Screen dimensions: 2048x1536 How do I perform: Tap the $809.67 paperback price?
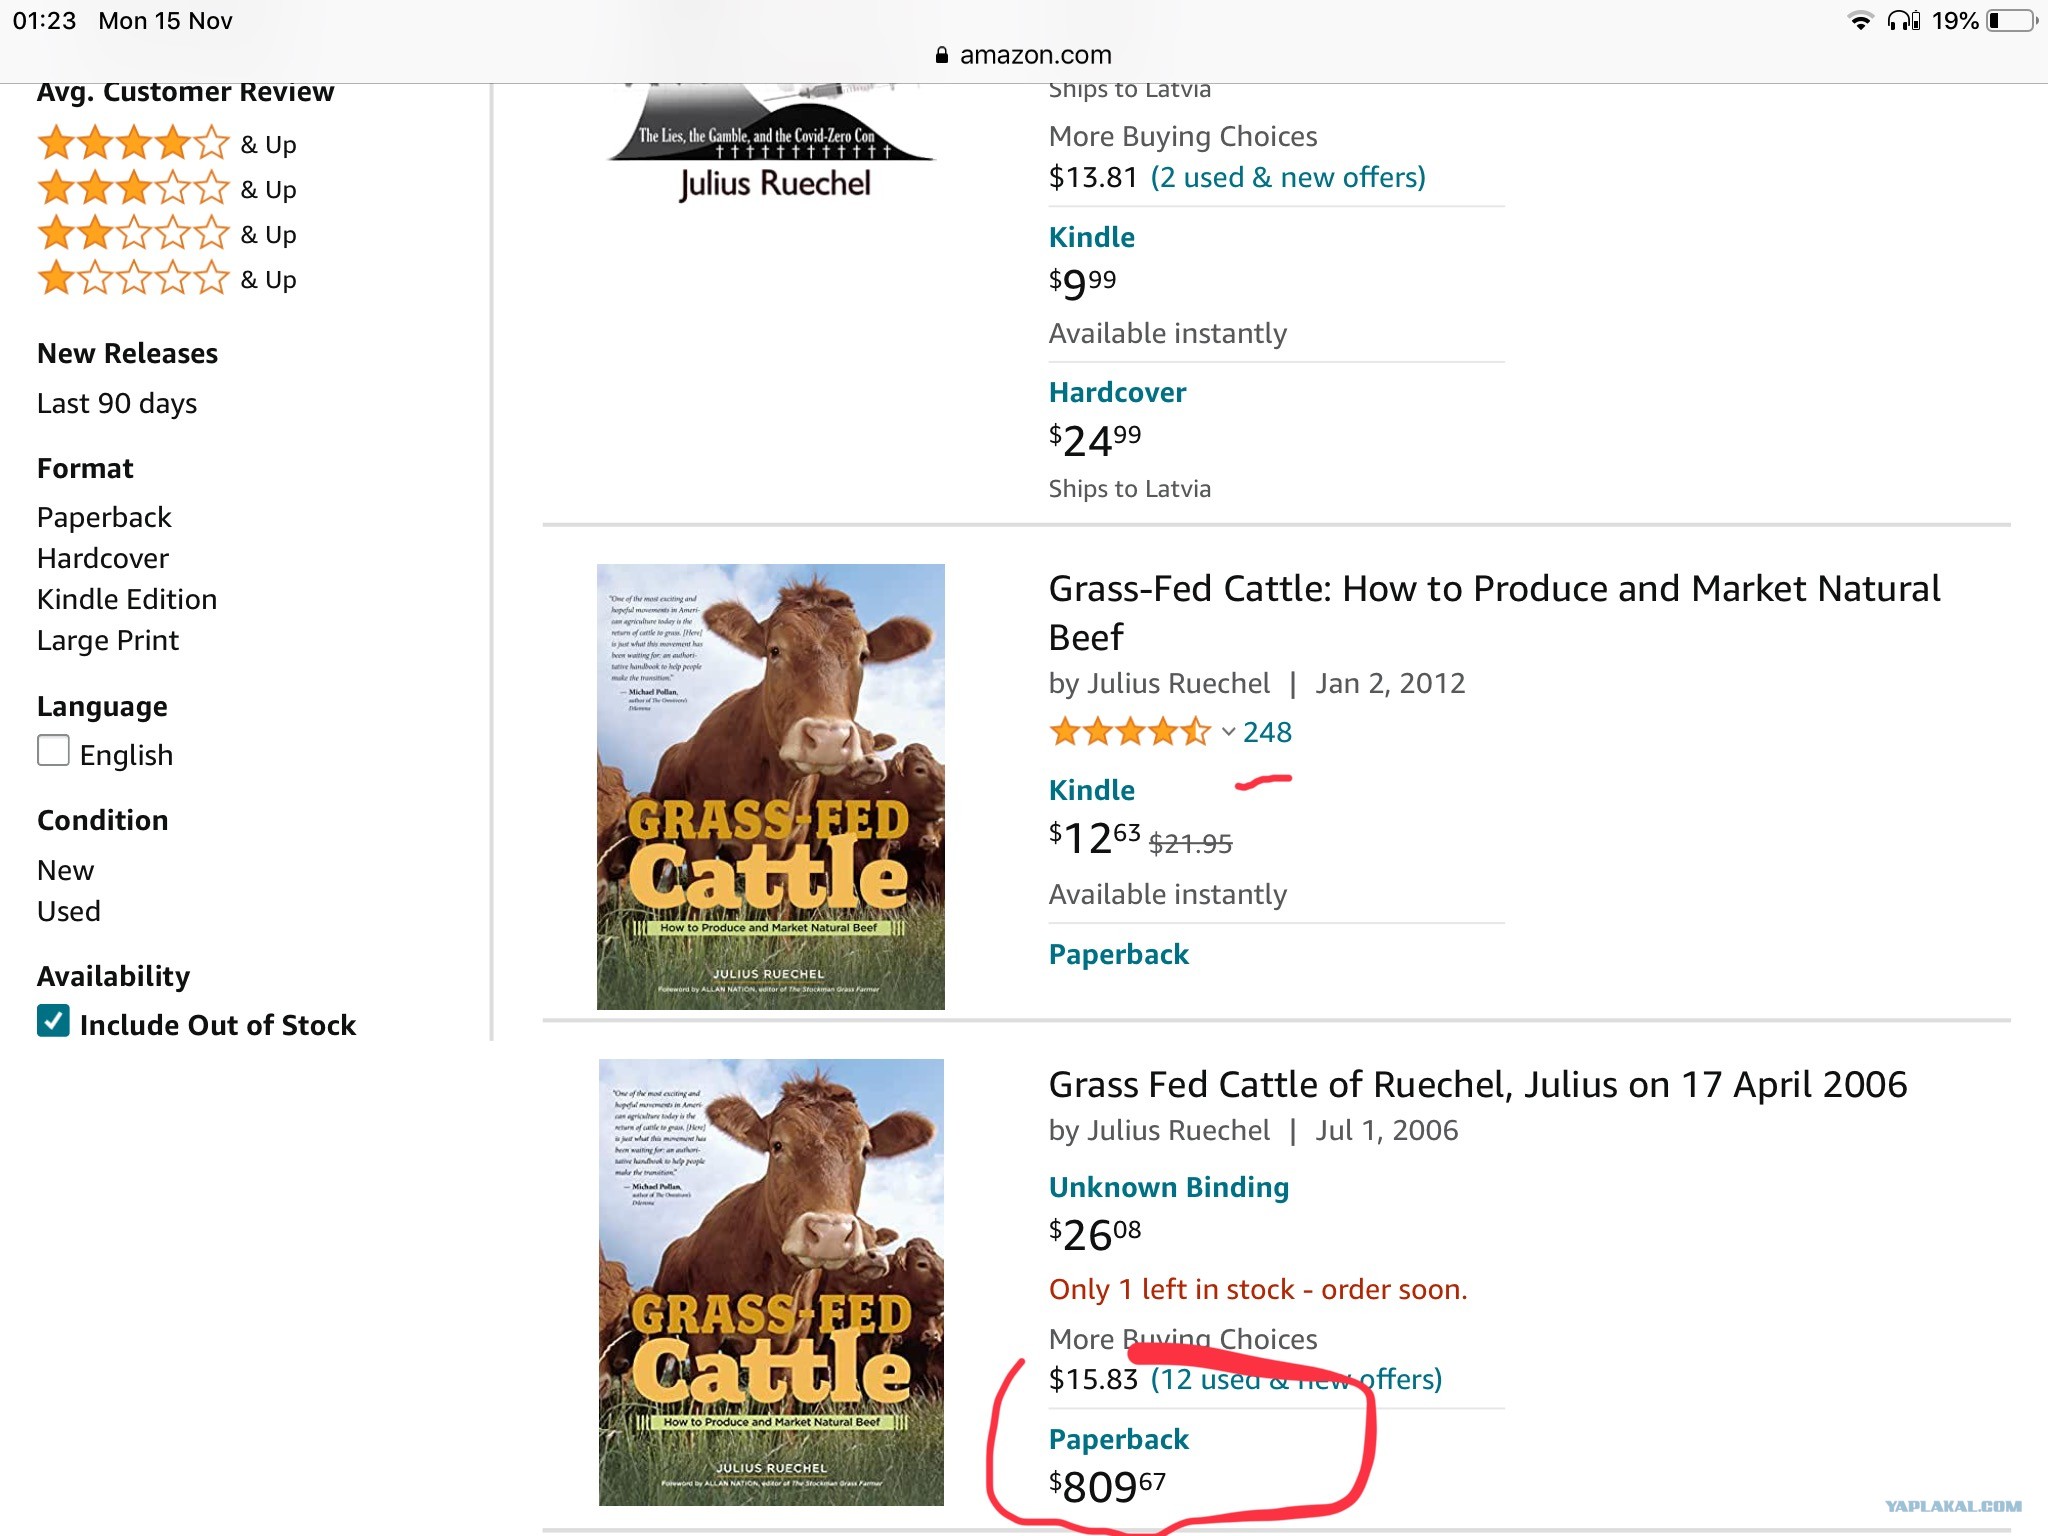[1108, 1487]
